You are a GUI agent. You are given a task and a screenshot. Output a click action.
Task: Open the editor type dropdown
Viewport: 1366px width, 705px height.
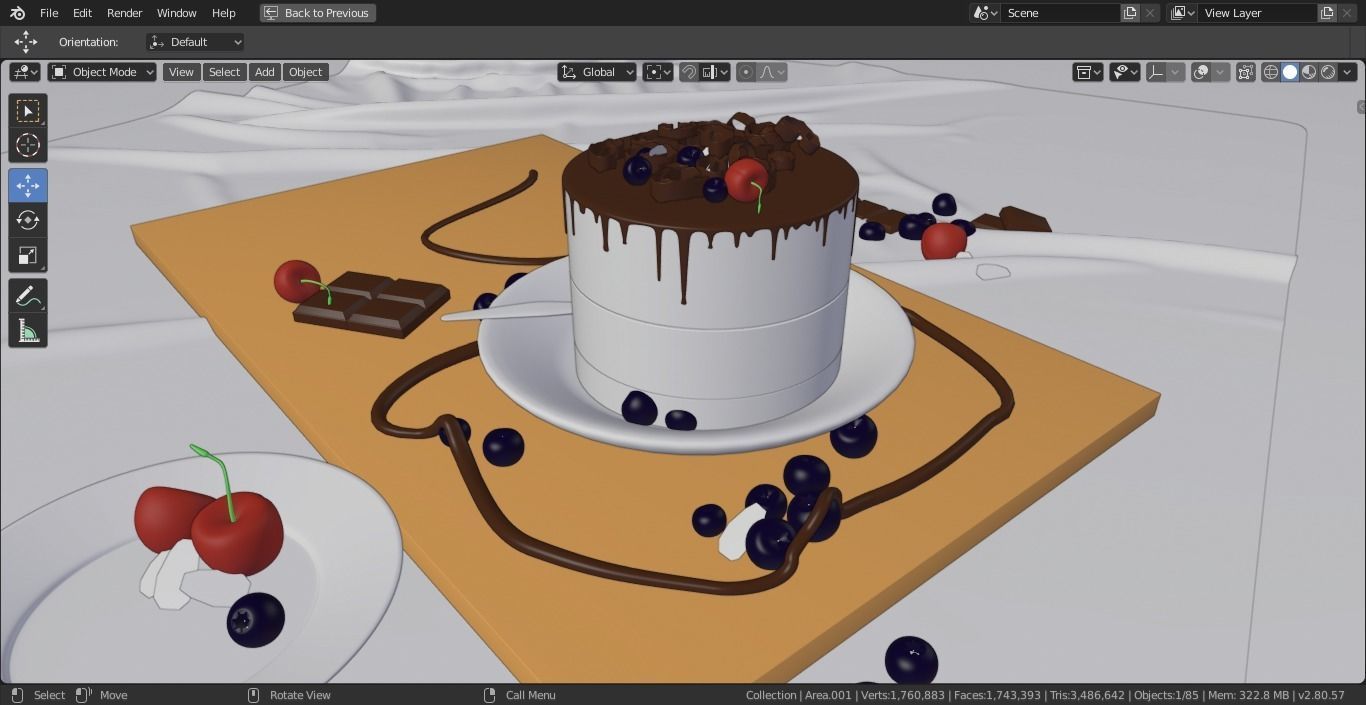(25, 72)
